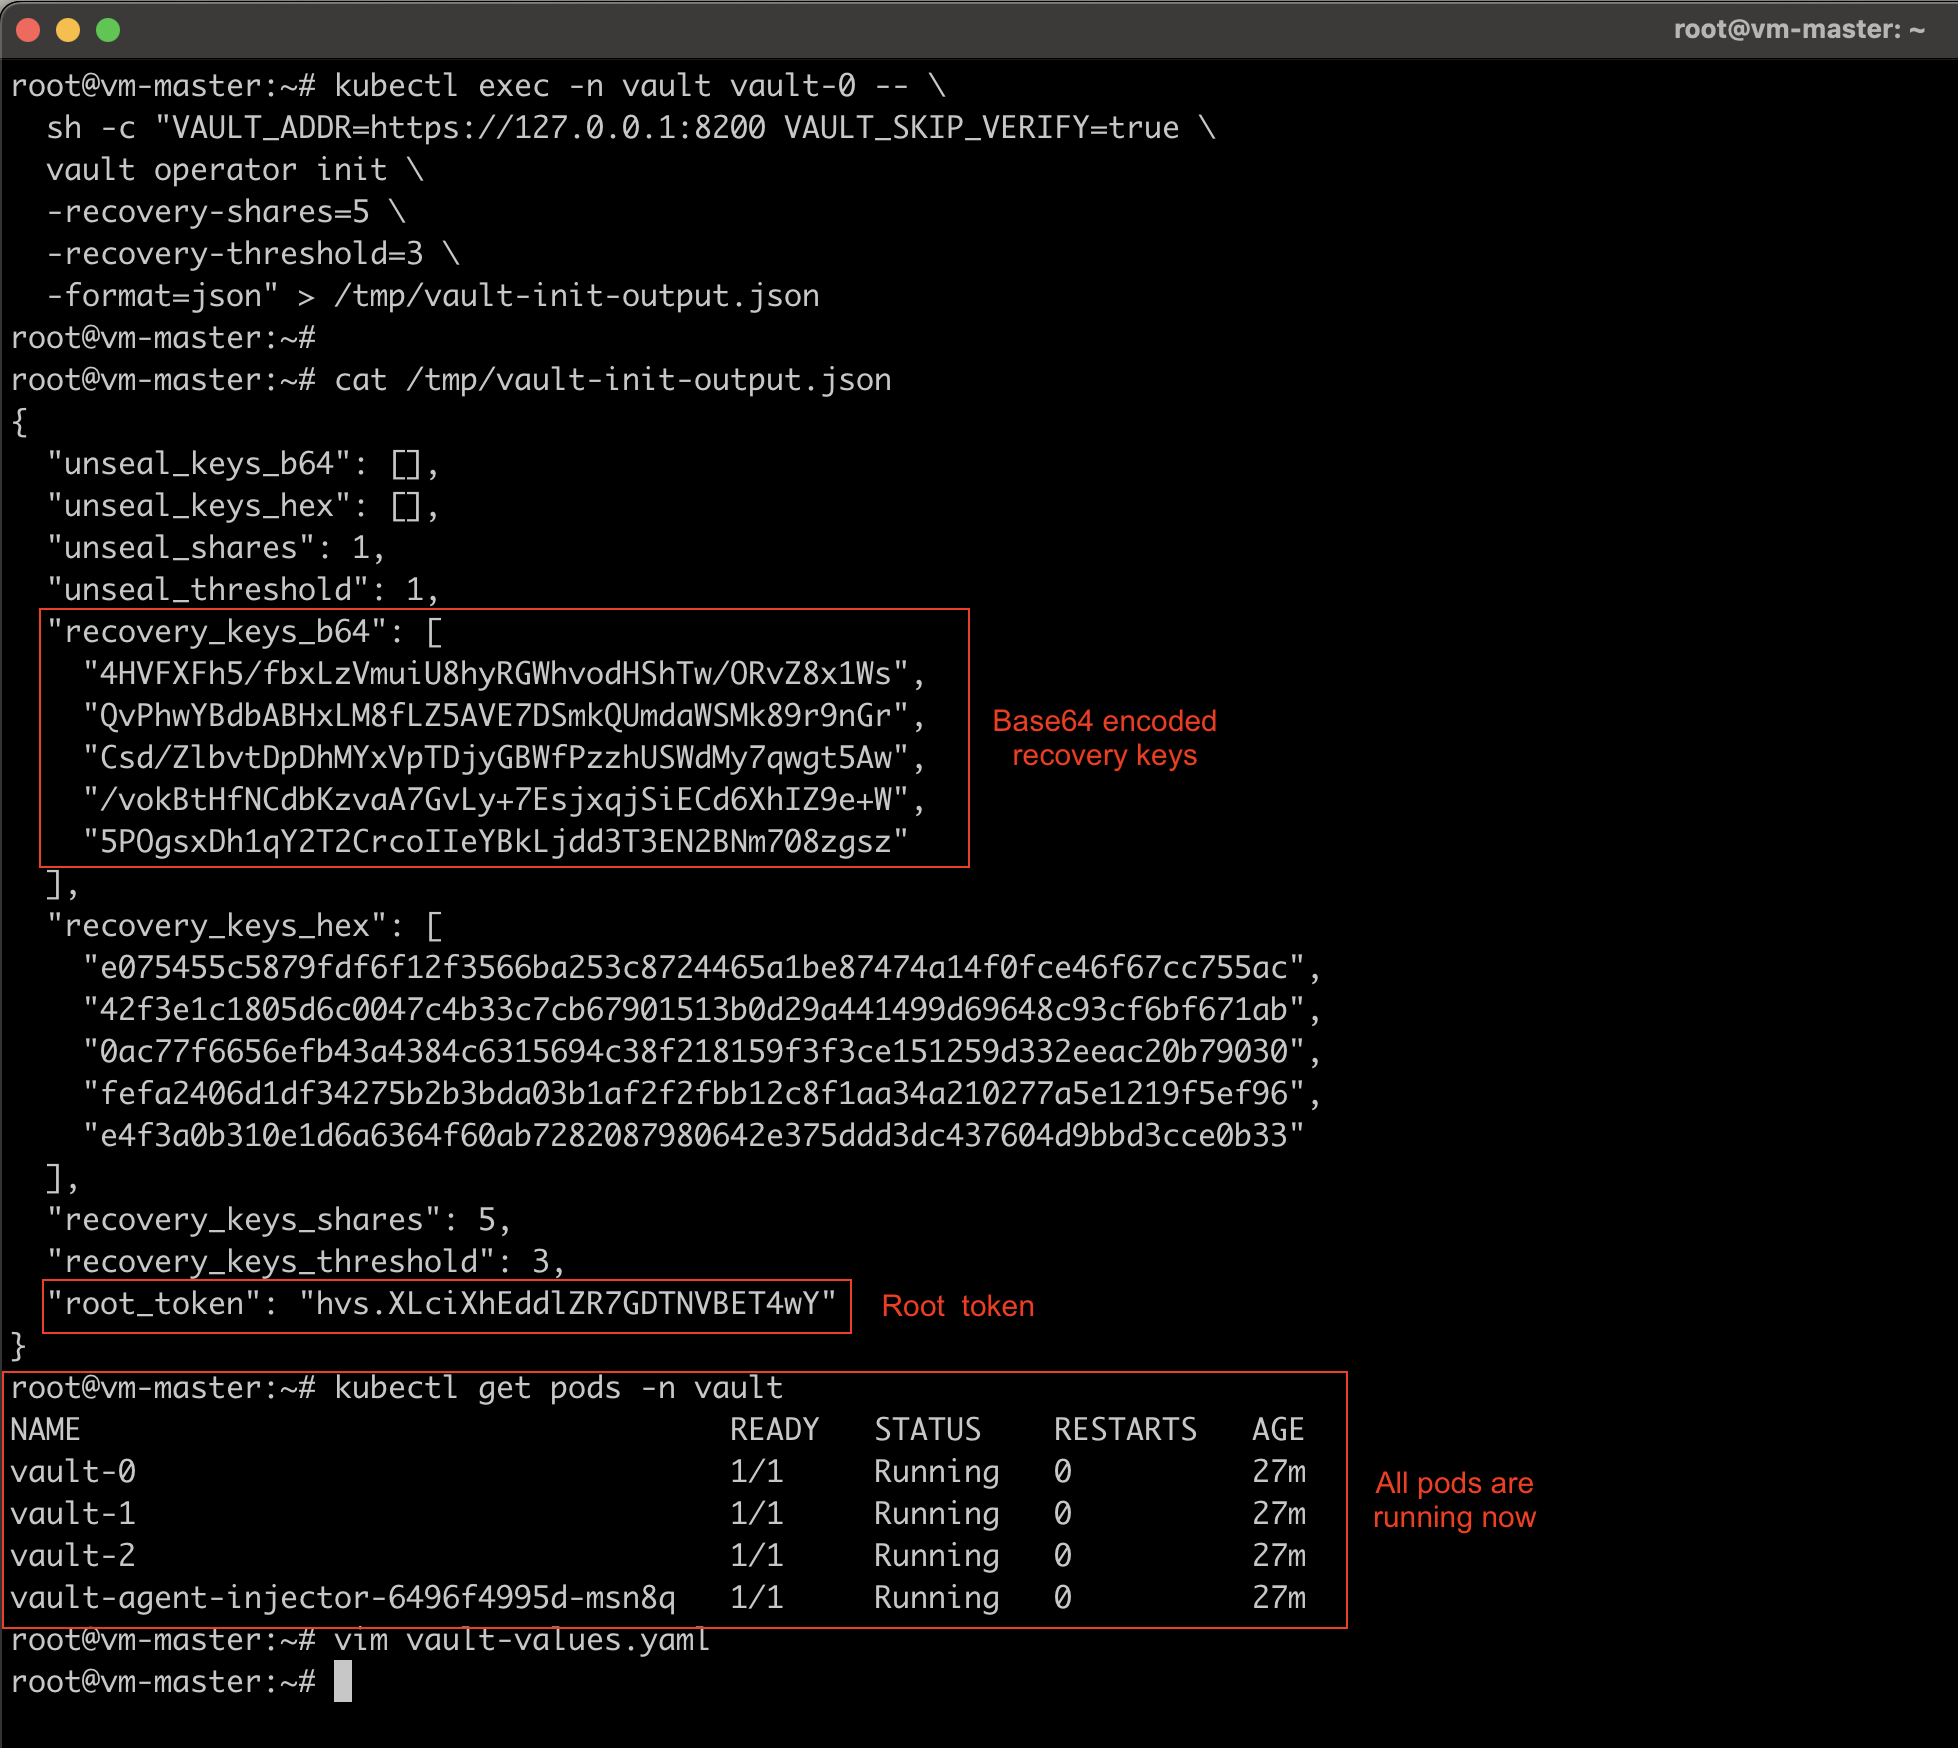
Task: Click the root_token value hvs.XLciXhEddlZR7GDTNVBET4wY
Action: (x=568, y=1304)
